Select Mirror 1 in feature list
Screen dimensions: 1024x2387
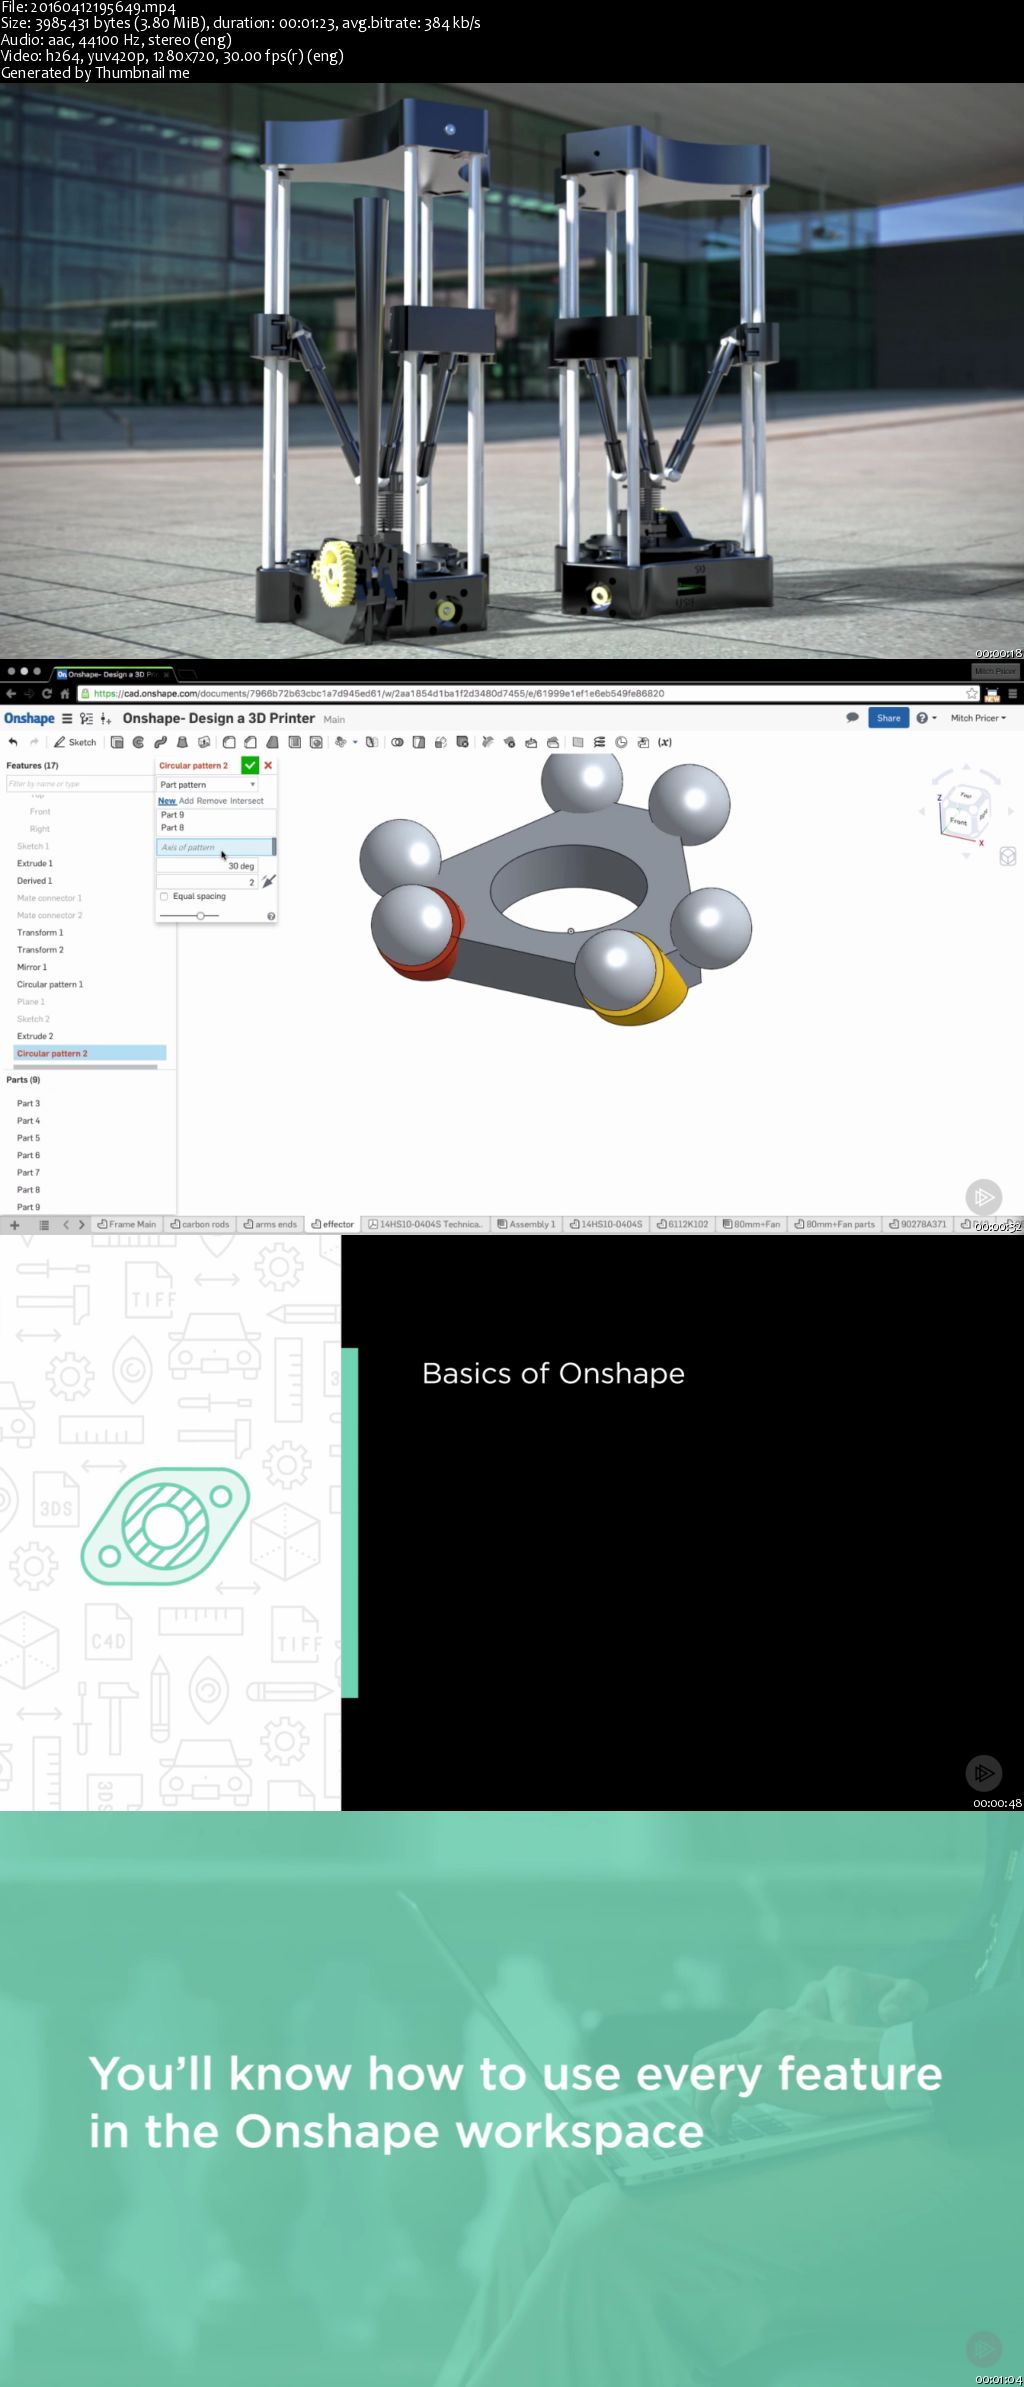(32, 967)
